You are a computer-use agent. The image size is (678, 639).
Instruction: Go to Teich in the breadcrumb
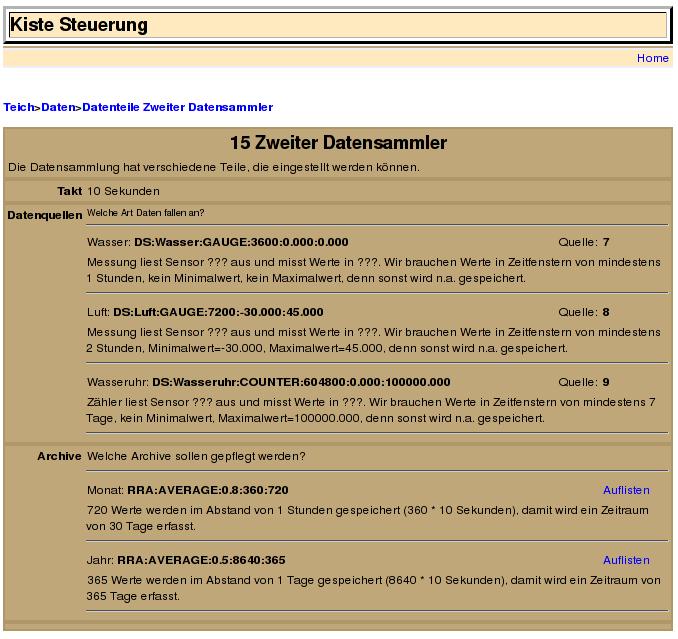(18, 107)
